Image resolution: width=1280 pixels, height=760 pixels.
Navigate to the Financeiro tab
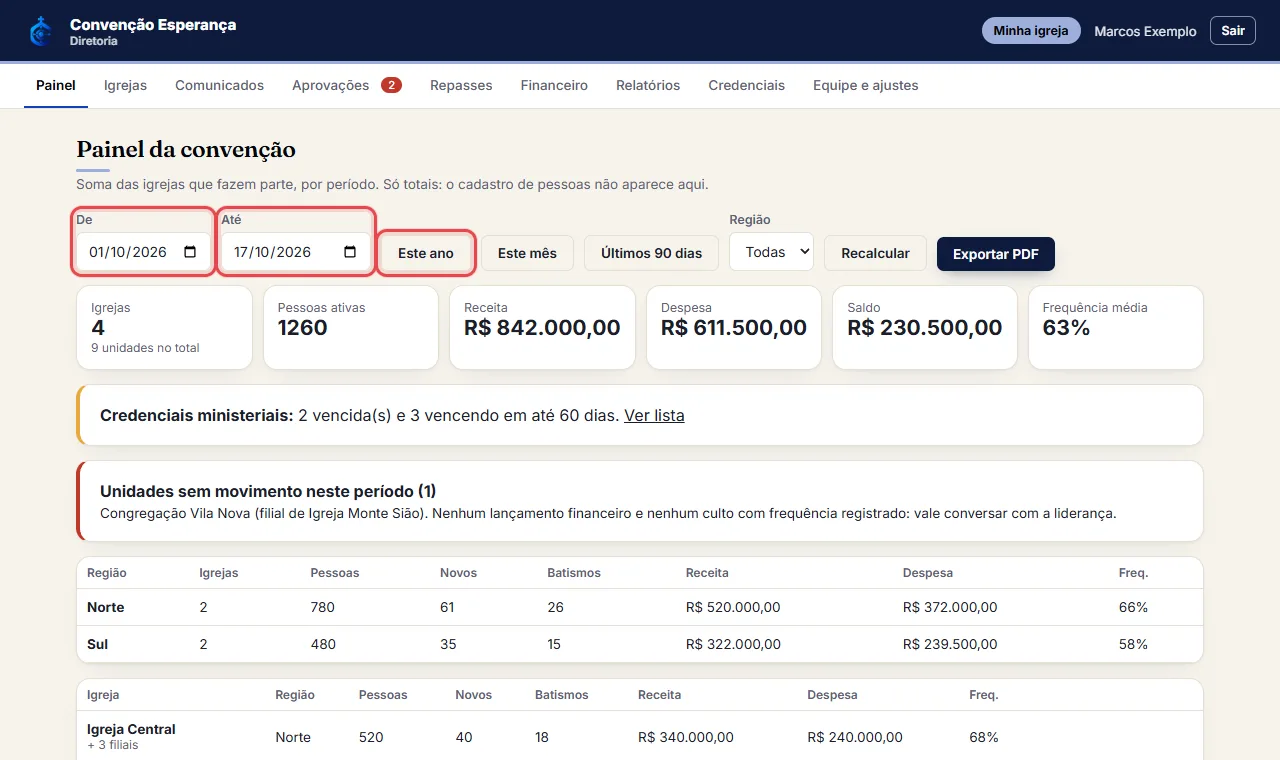[x=554, y=85]
